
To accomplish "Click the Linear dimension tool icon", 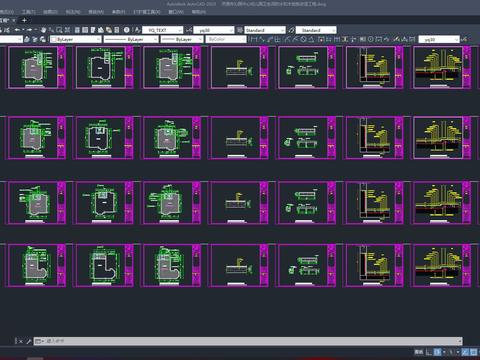I will pos(254,39).
